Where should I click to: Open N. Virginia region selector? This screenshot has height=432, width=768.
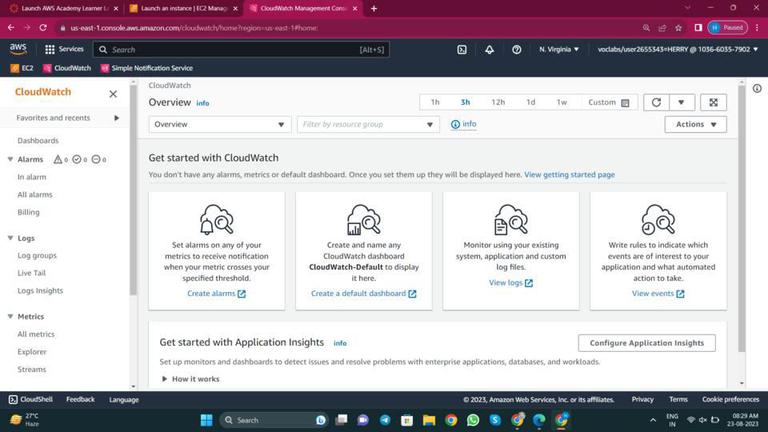tap(559, 49)
